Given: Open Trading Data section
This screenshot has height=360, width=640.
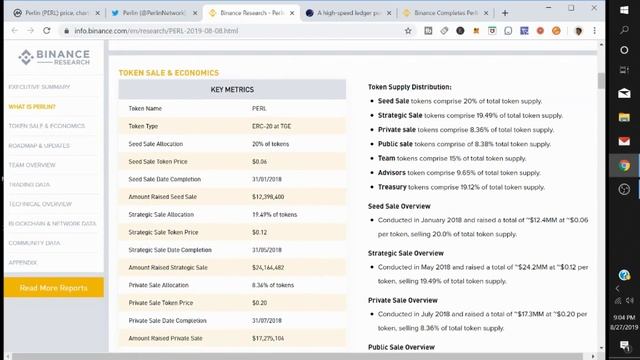Looking at the screenshot, I should tap(29, 184).
